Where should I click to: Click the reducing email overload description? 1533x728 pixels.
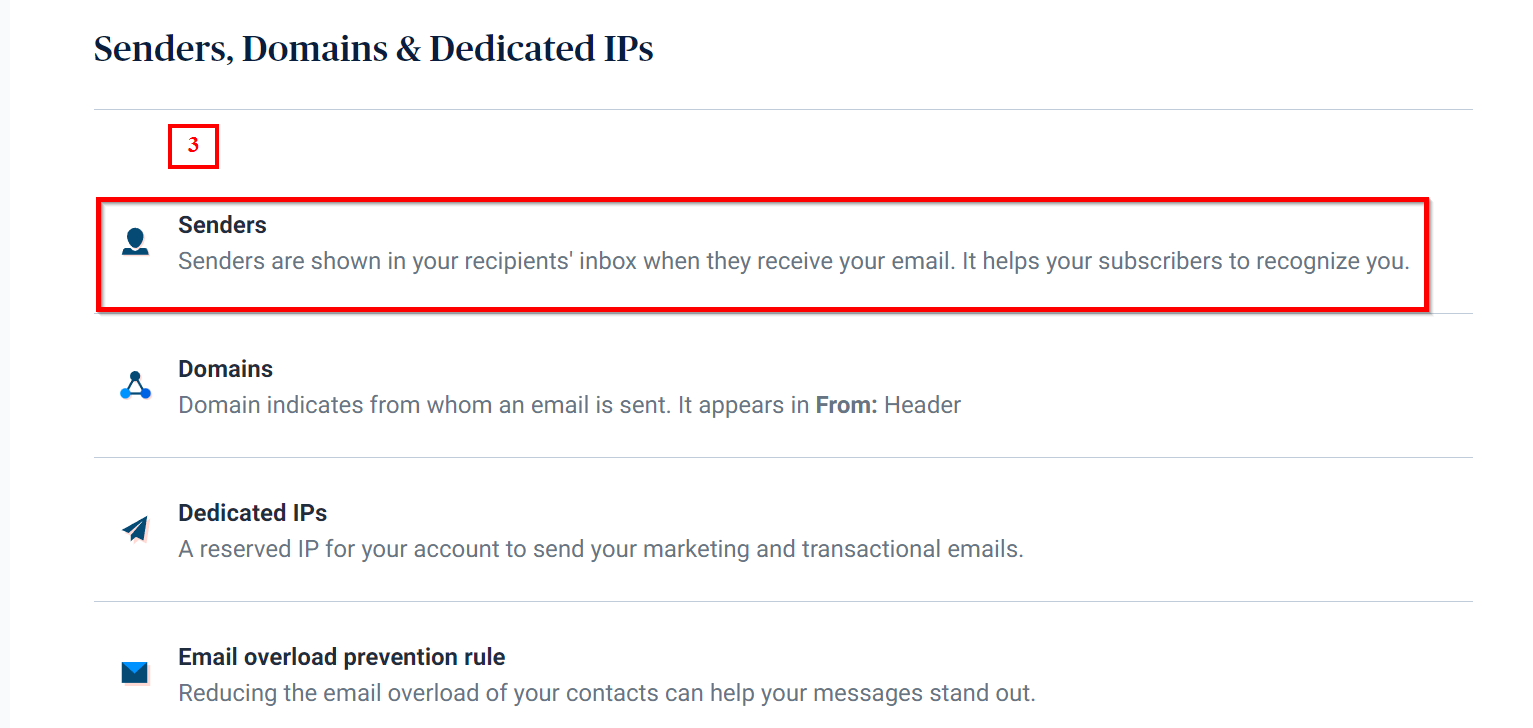click(606, 693)
